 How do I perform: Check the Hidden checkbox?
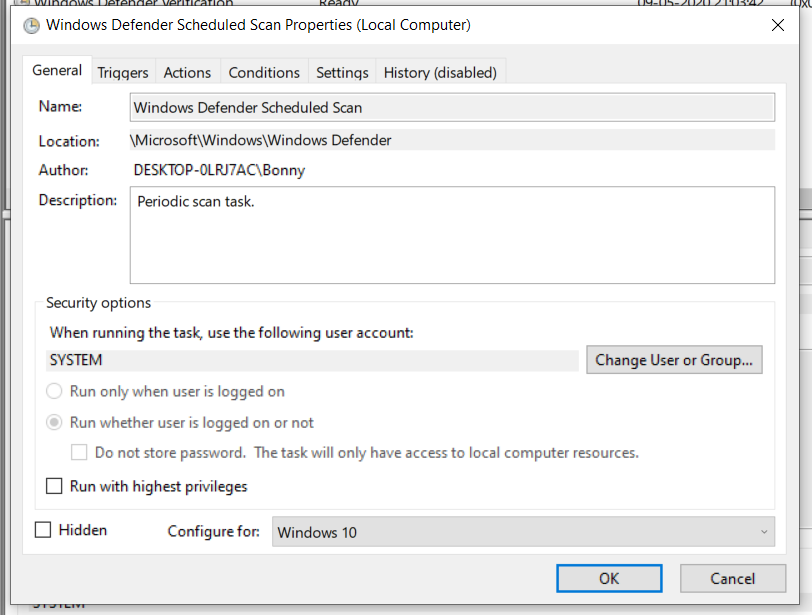(x=43, y=530)
